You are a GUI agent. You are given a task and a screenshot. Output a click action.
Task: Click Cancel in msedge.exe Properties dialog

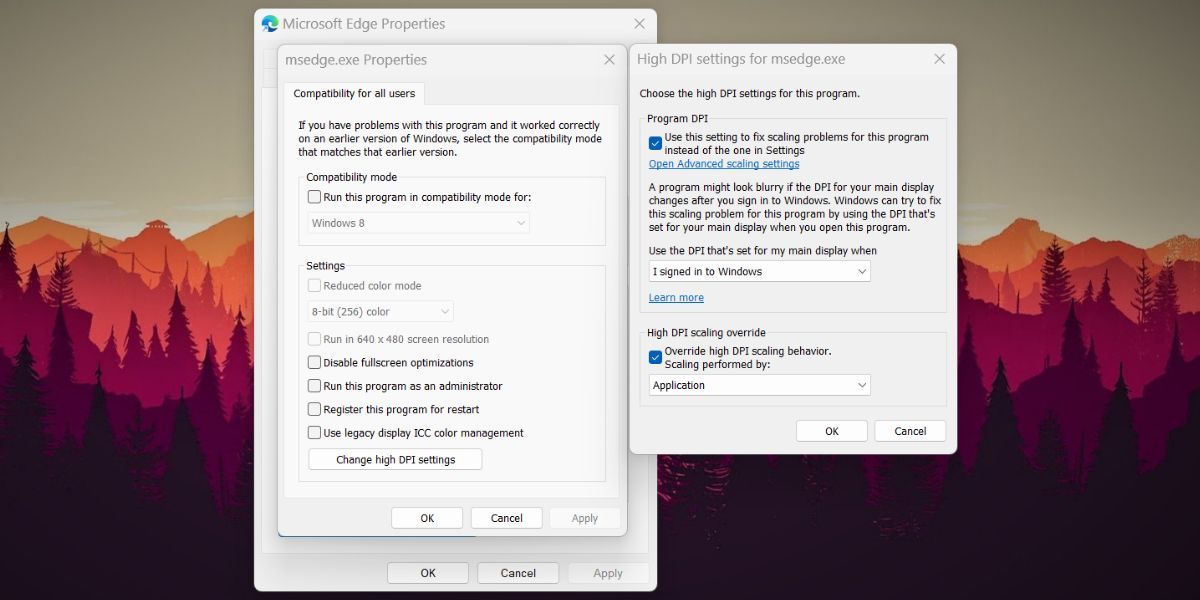[x=506, y=518]
